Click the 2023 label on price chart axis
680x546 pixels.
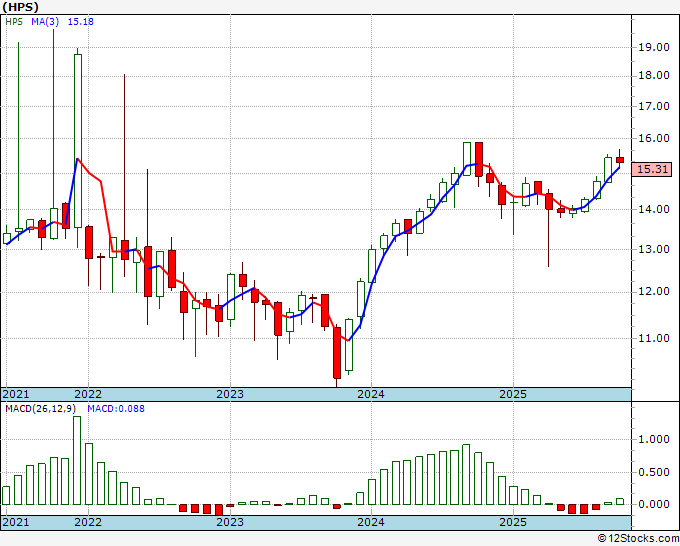(230, 394)
